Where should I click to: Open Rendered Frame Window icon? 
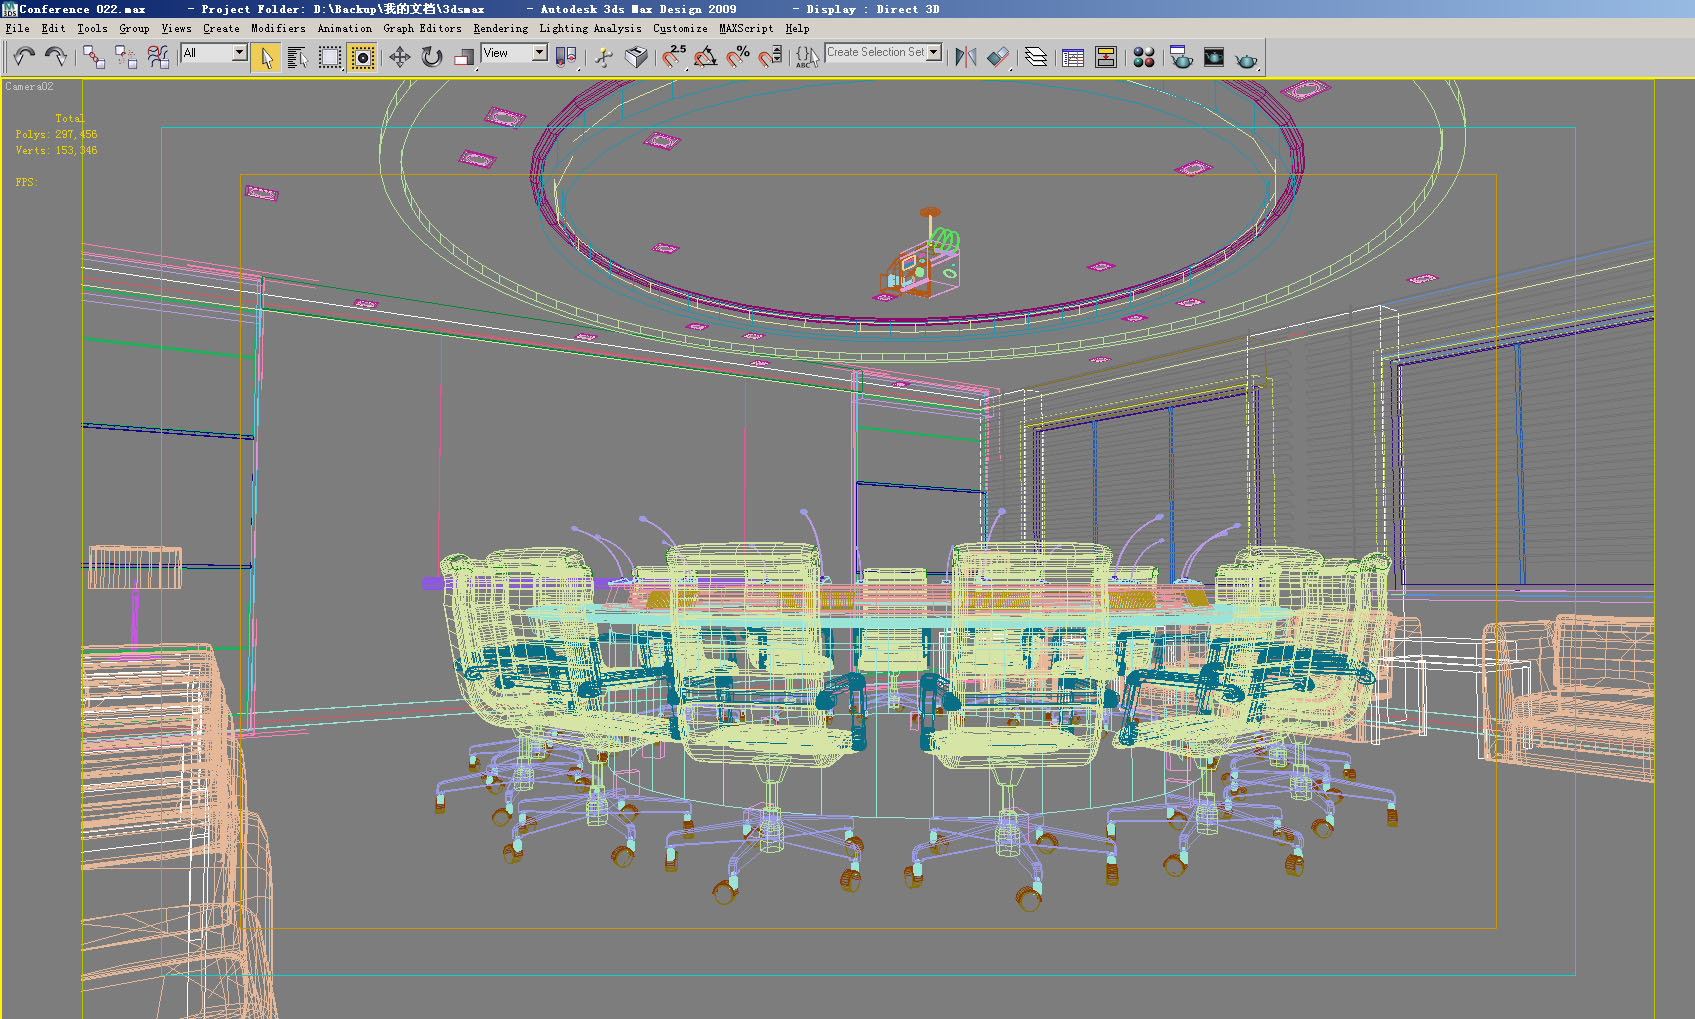[x=1214, y=57]
